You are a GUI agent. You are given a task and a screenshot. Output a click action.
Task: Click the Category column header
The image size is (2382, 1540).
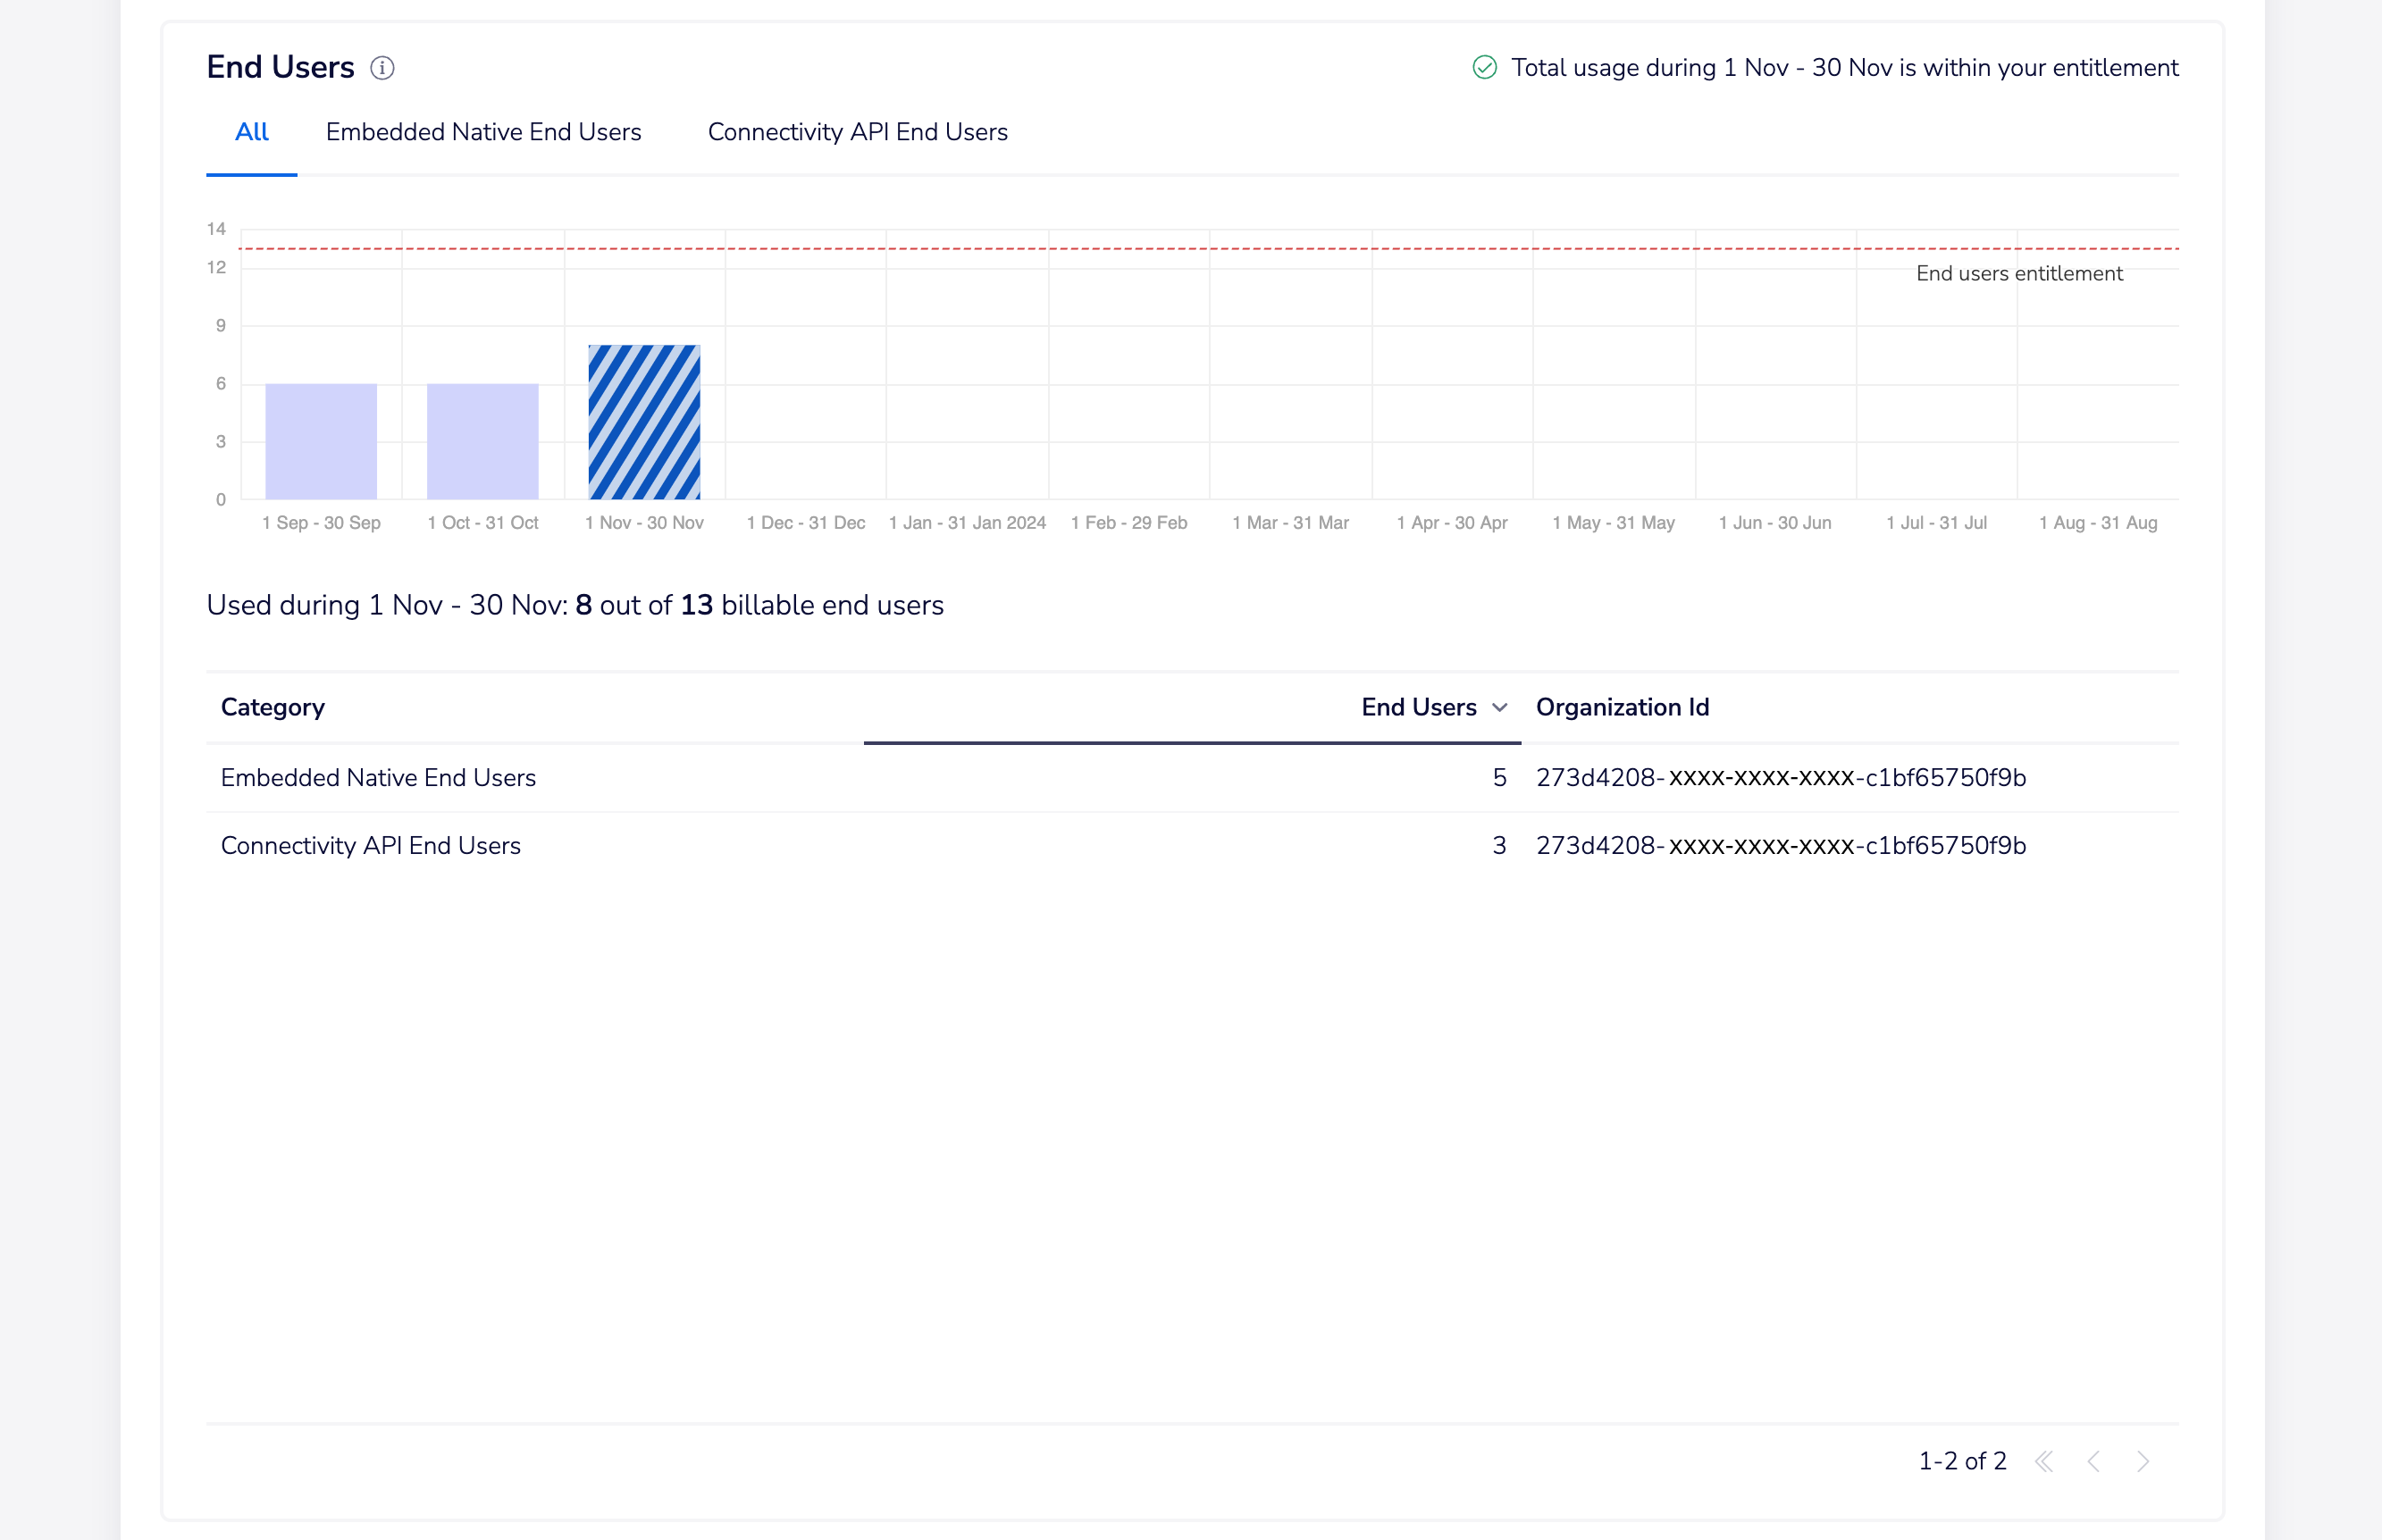tap(273, 708)
